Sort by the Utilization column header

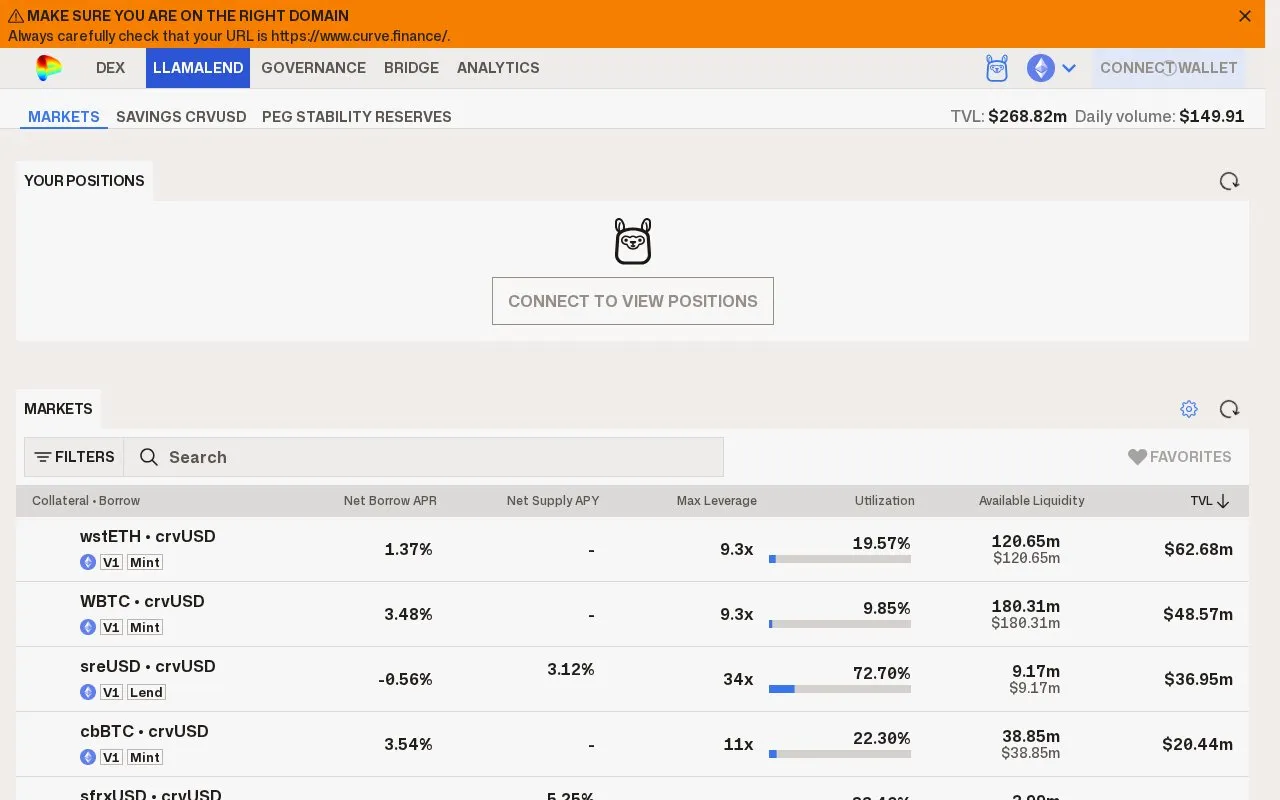[884, 501]
